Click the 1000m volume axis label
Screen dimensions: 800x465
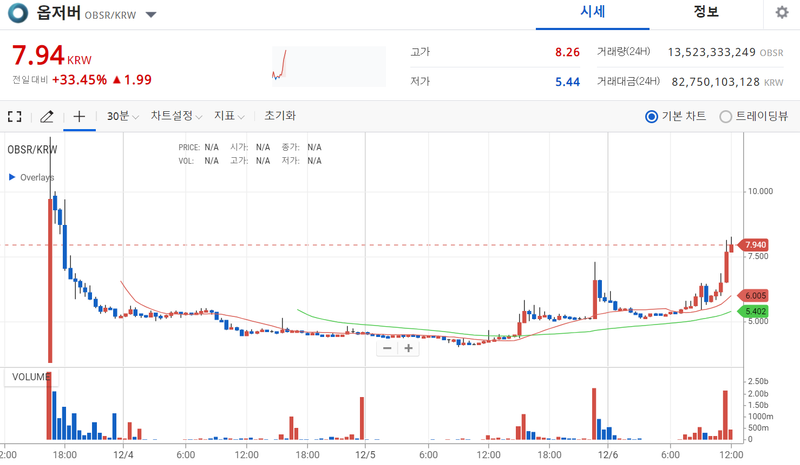[x=760, y=417]
